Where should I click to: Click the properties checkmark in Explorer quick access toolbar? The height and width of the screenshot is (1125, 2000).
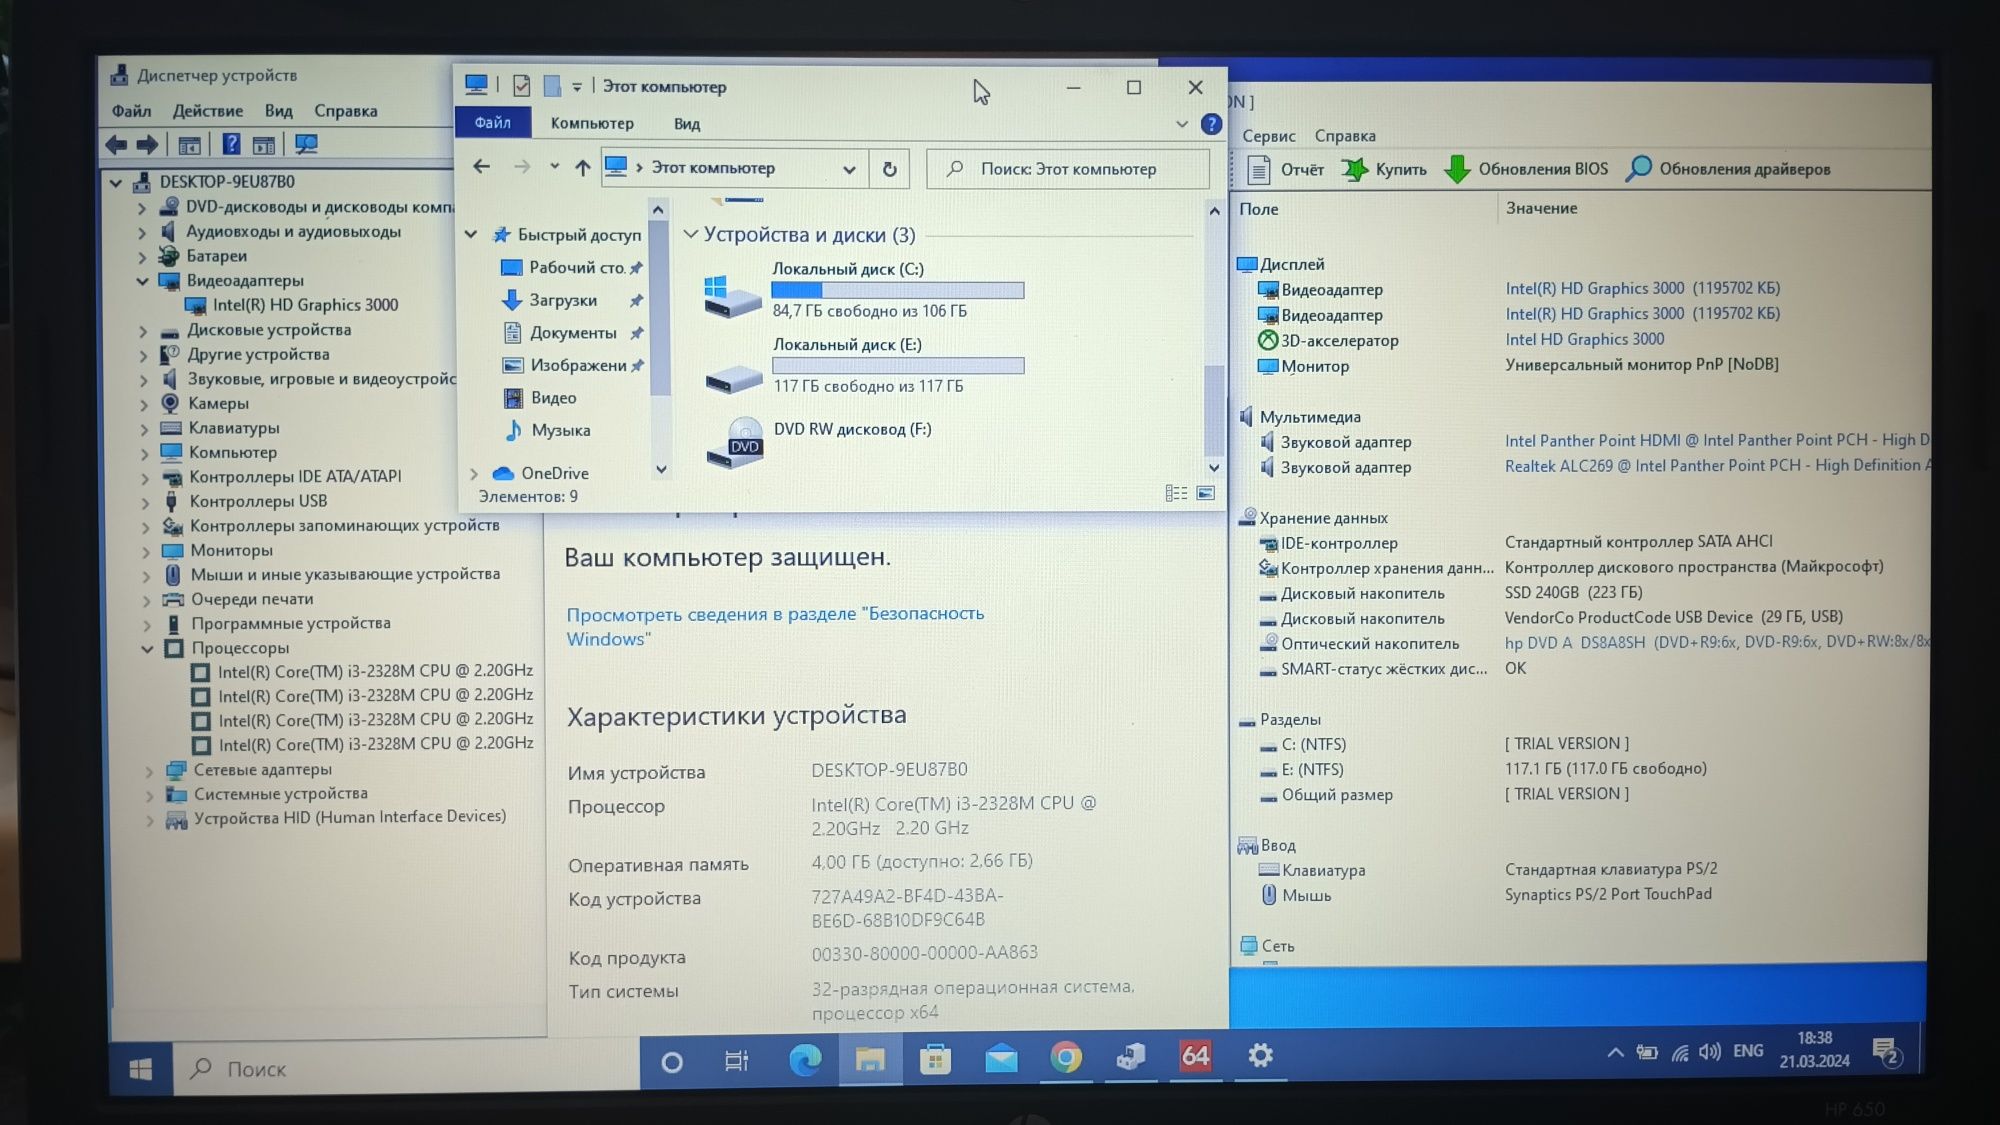click(x=521, y=87)
